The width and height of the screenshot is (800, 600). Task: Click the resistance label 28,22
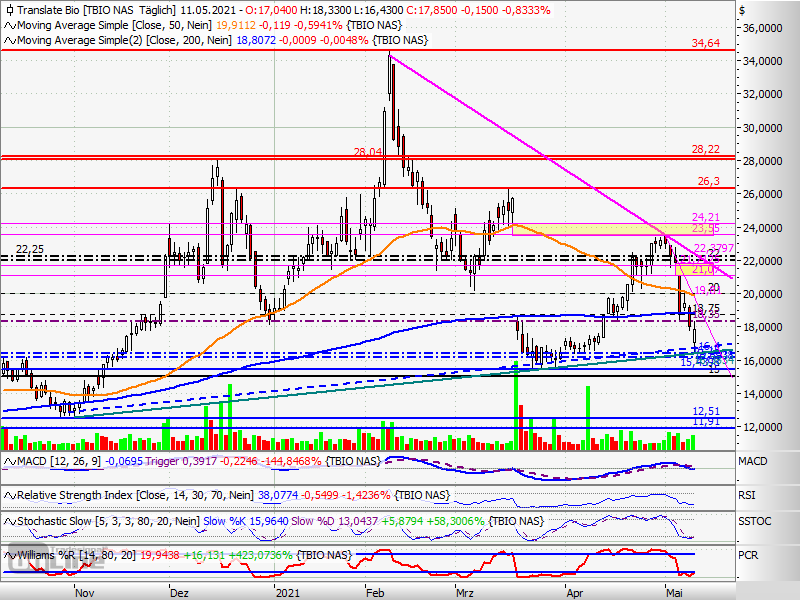tap(706, 149)
